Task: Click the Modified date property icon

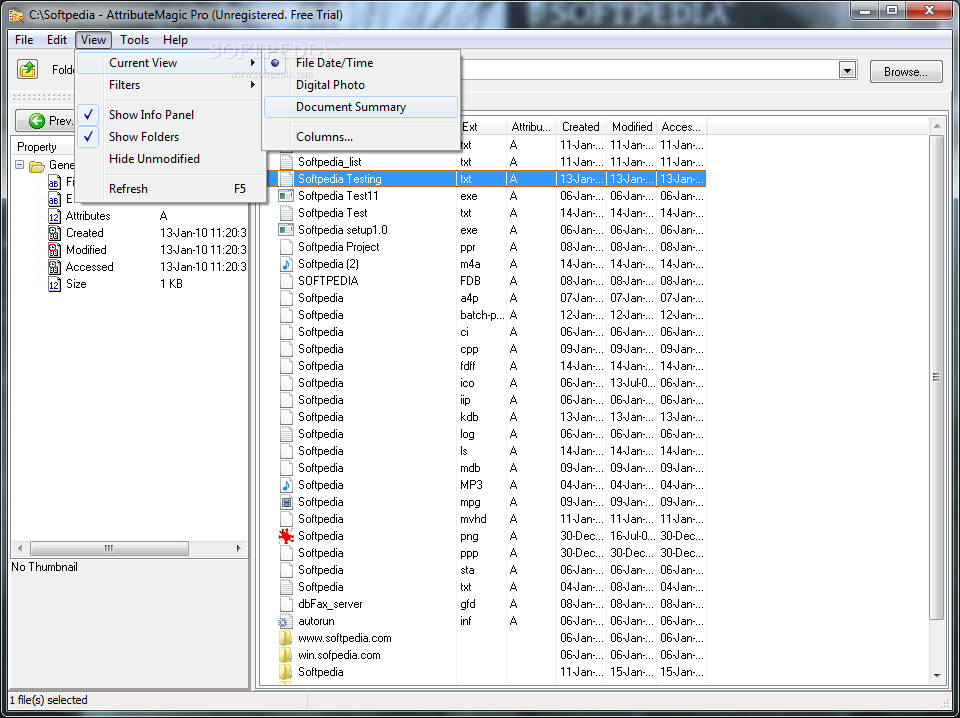Action: pos(54,250)
